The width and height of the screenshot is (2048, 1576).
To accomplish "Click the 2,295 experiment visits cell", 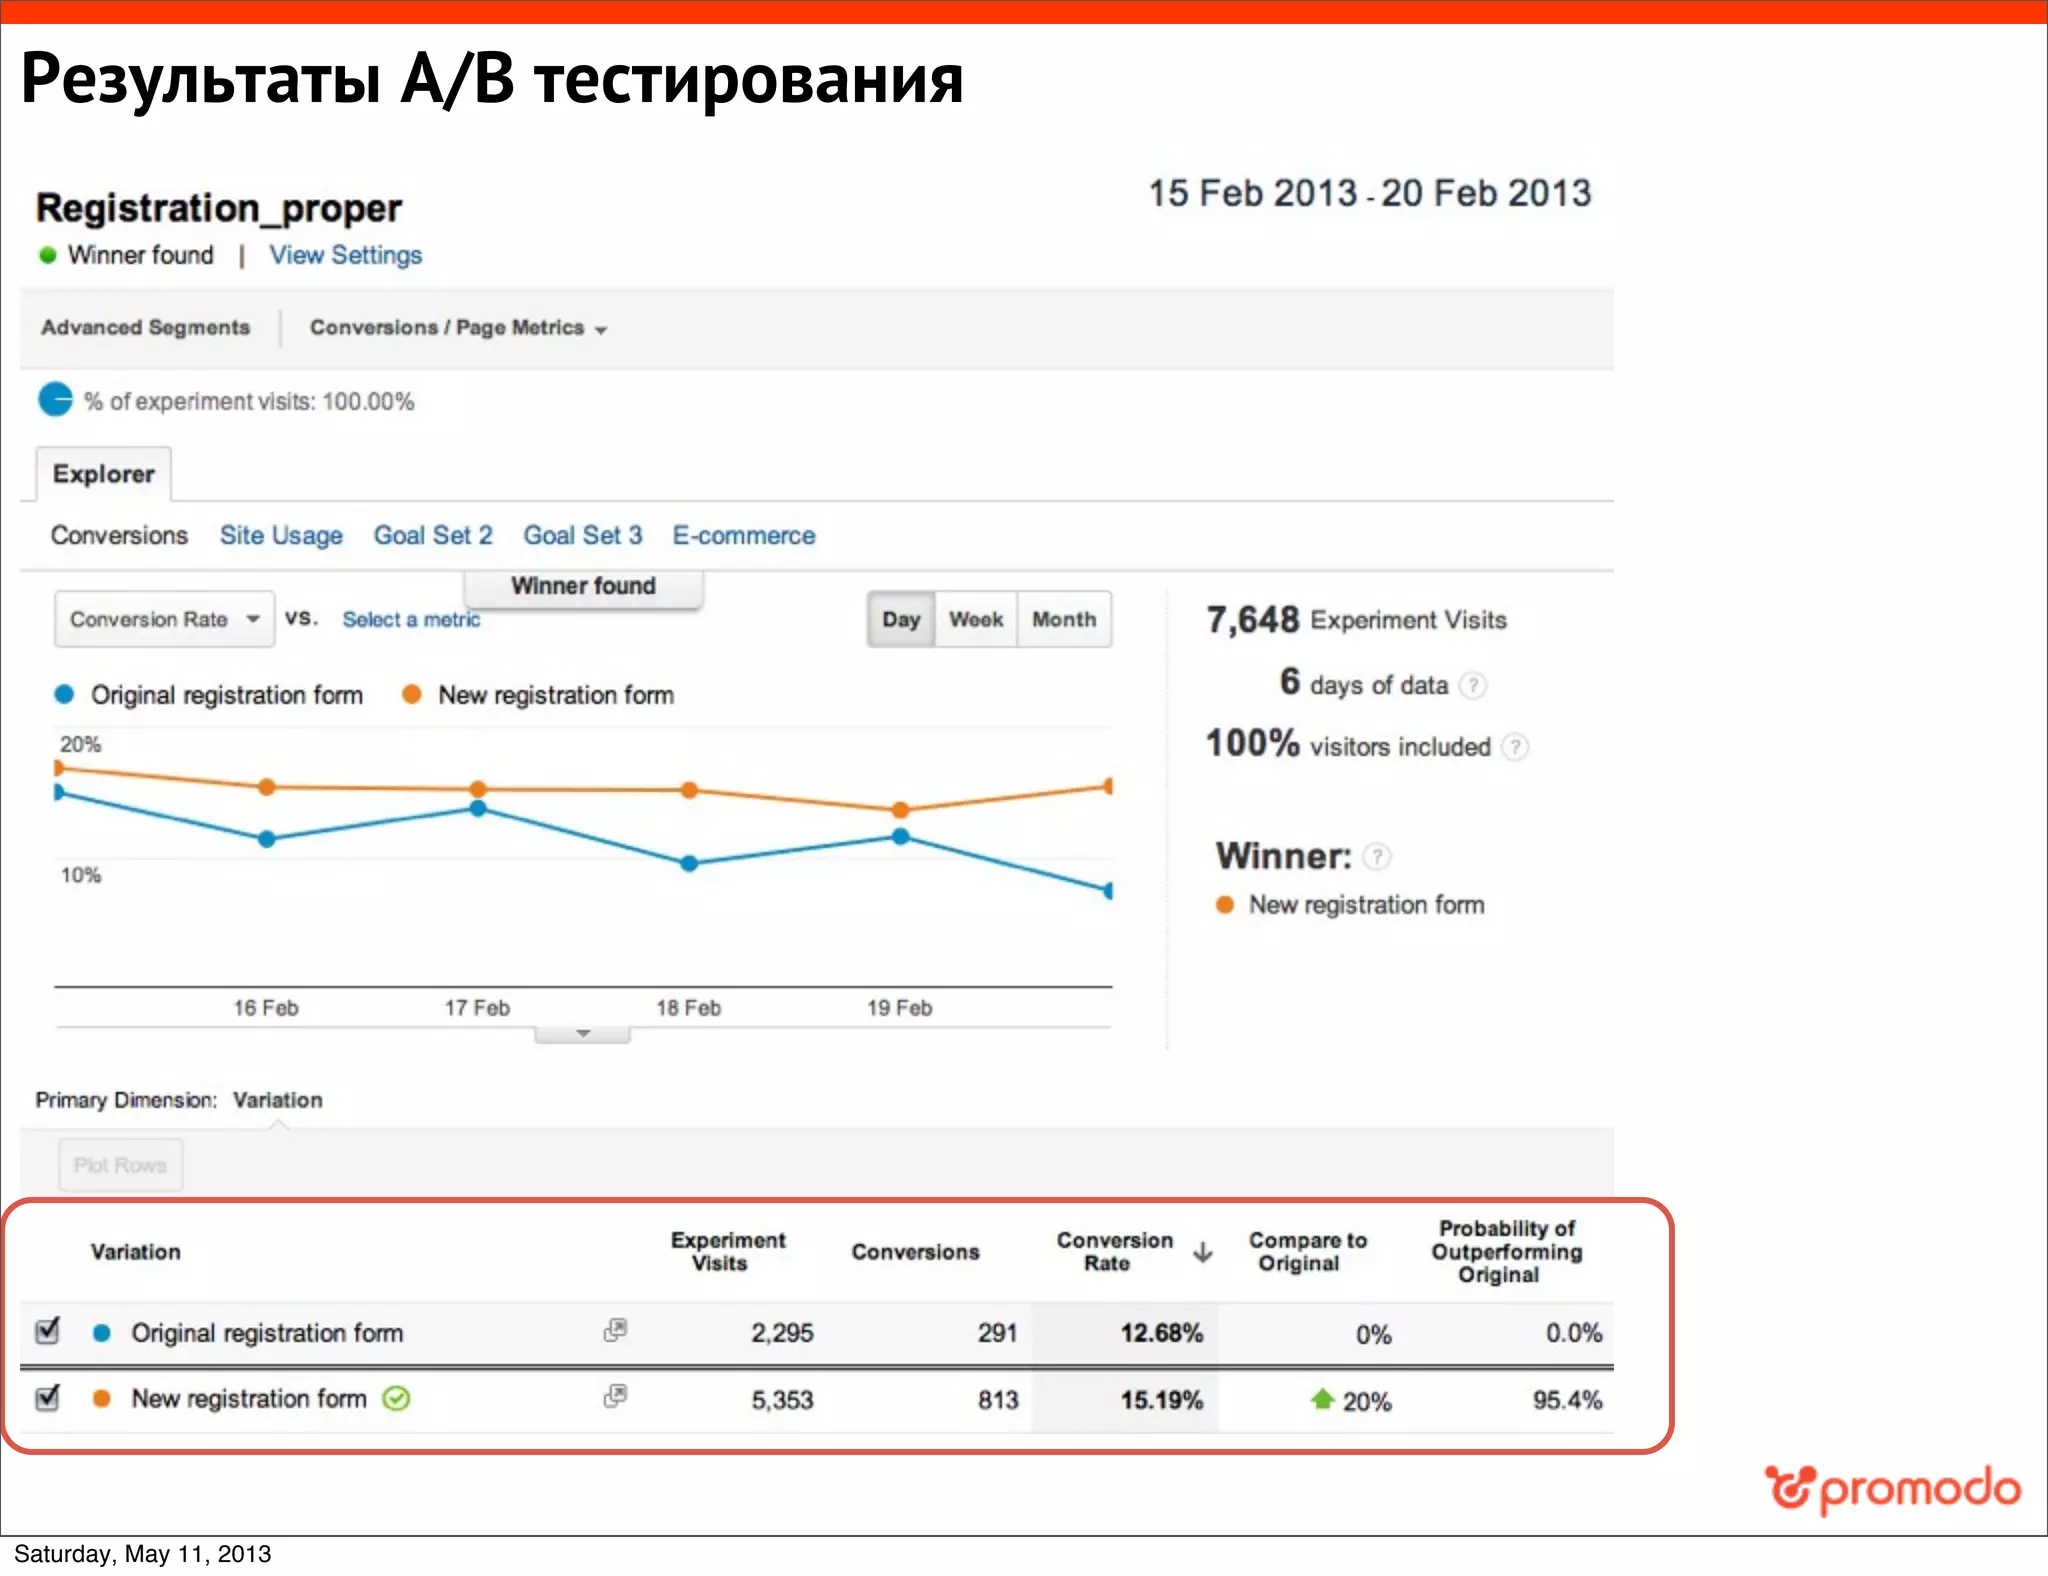I will tap(782, 1333).
